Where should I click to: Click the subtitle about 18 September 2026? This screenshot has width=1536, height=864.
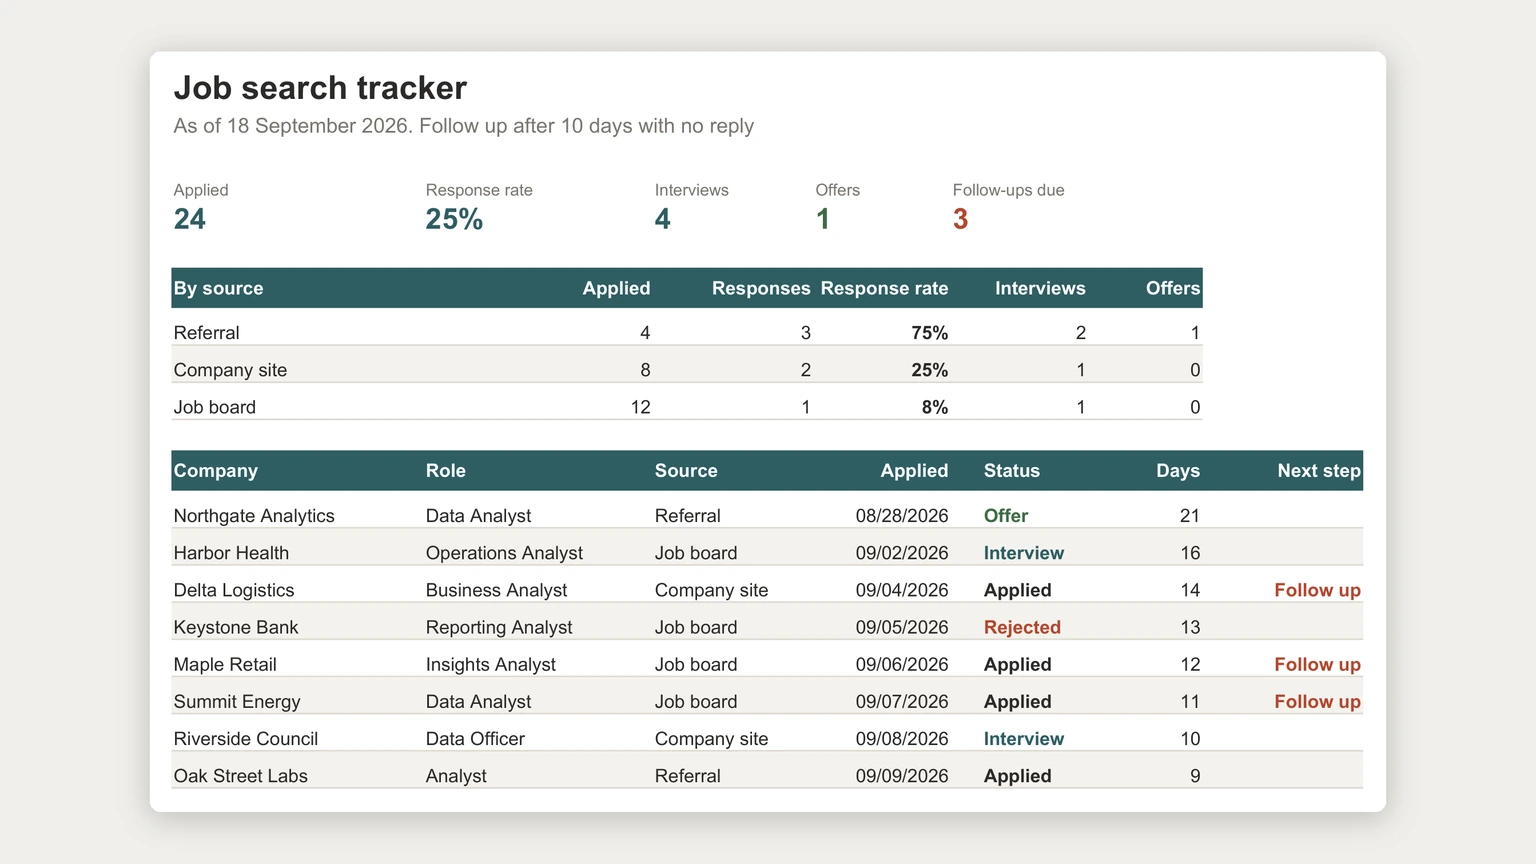pos(464,126)
